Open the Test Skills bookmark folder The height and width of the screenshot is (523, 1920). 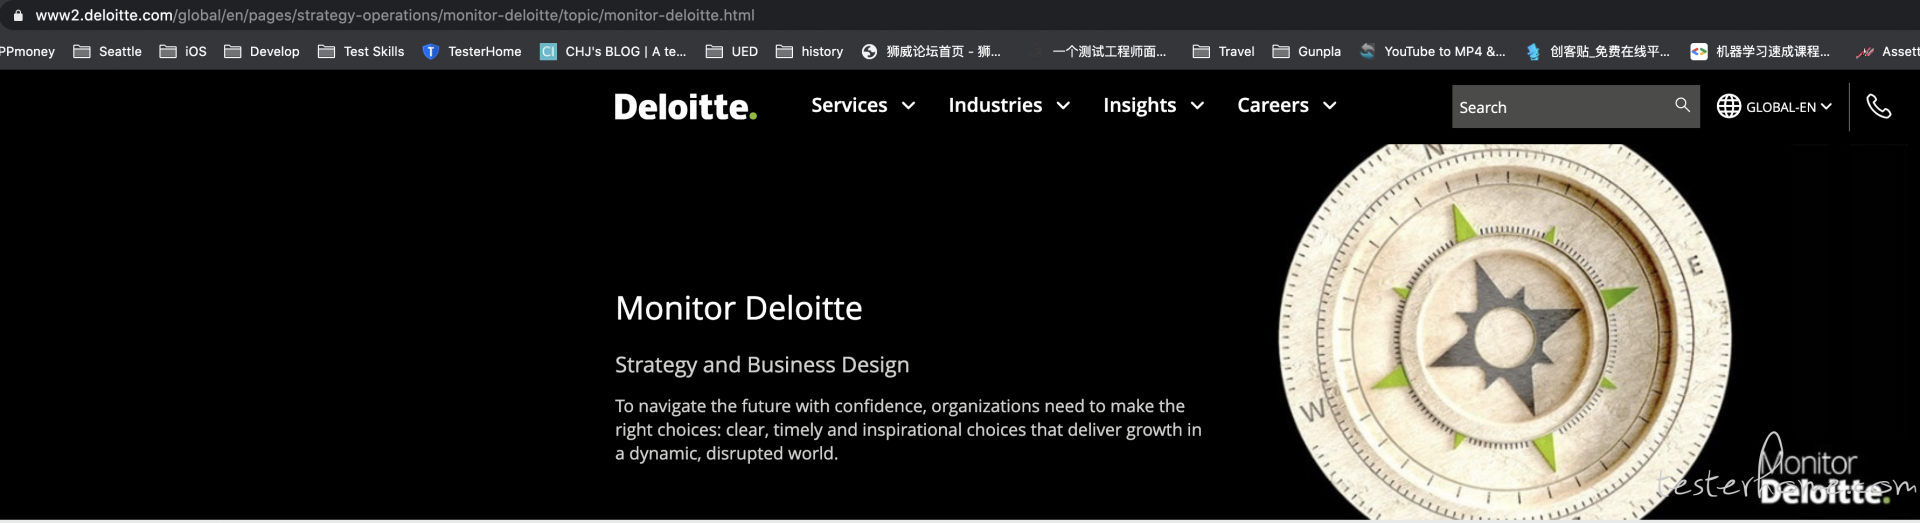[361, 51]
